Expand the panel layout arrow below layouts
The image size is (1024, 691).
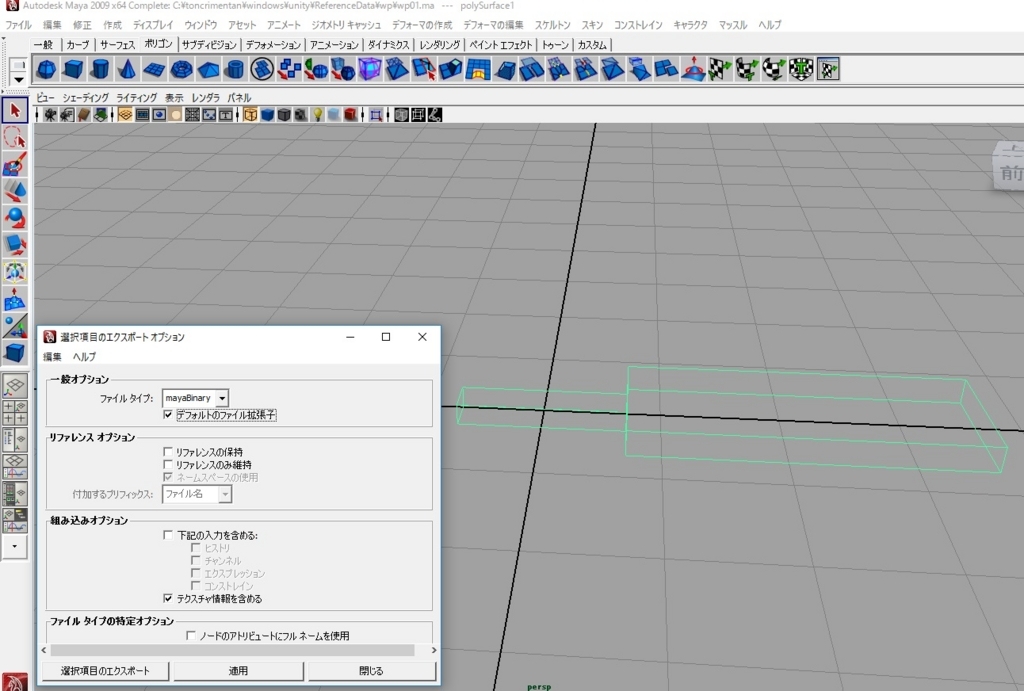(x=14, y=547)
